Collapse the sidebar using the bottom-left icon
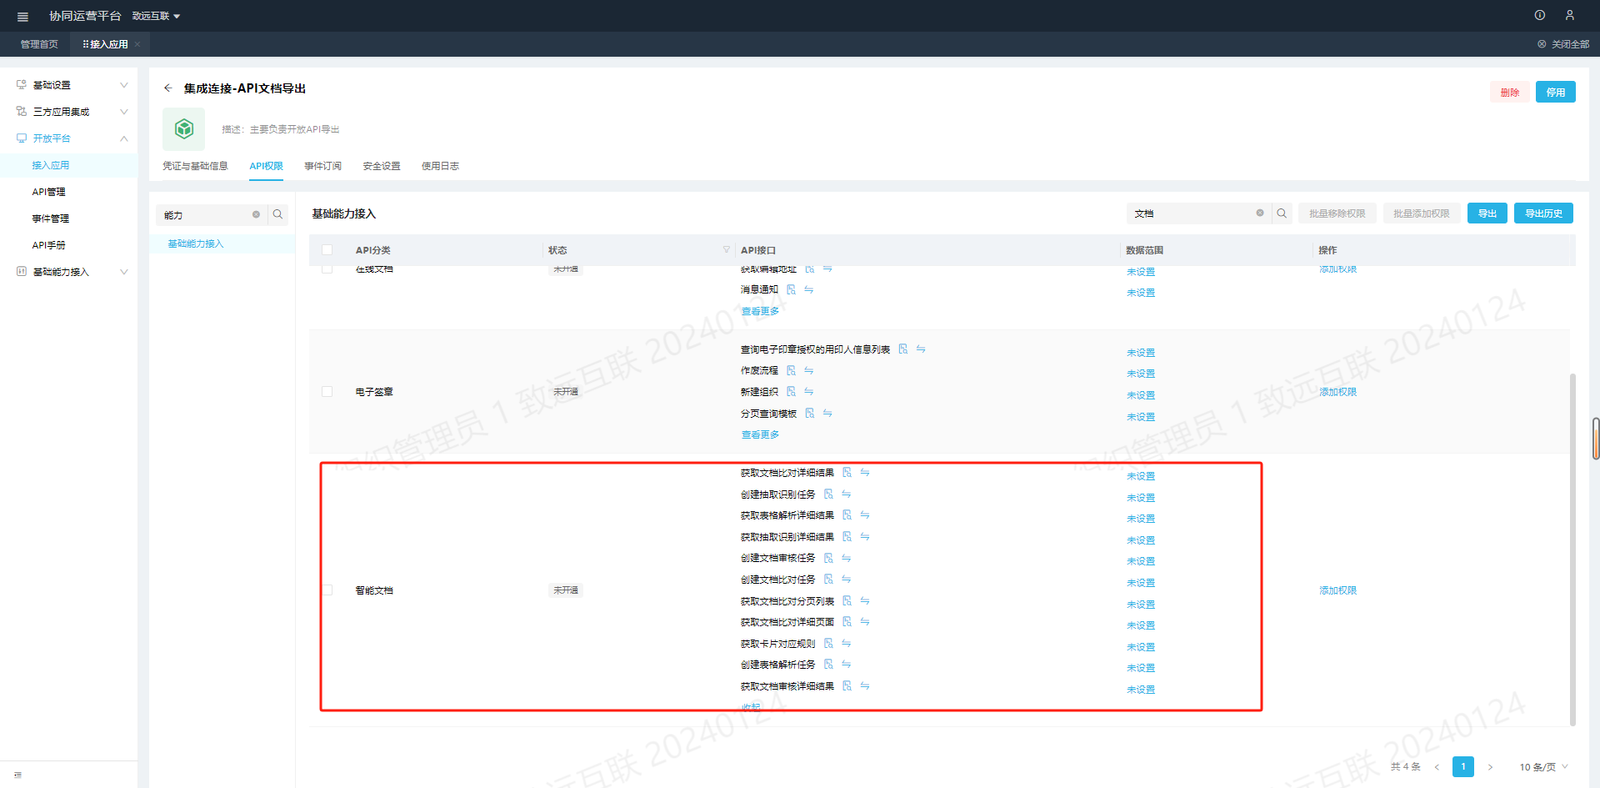The image size is (1600, 788). coord(18,775)
